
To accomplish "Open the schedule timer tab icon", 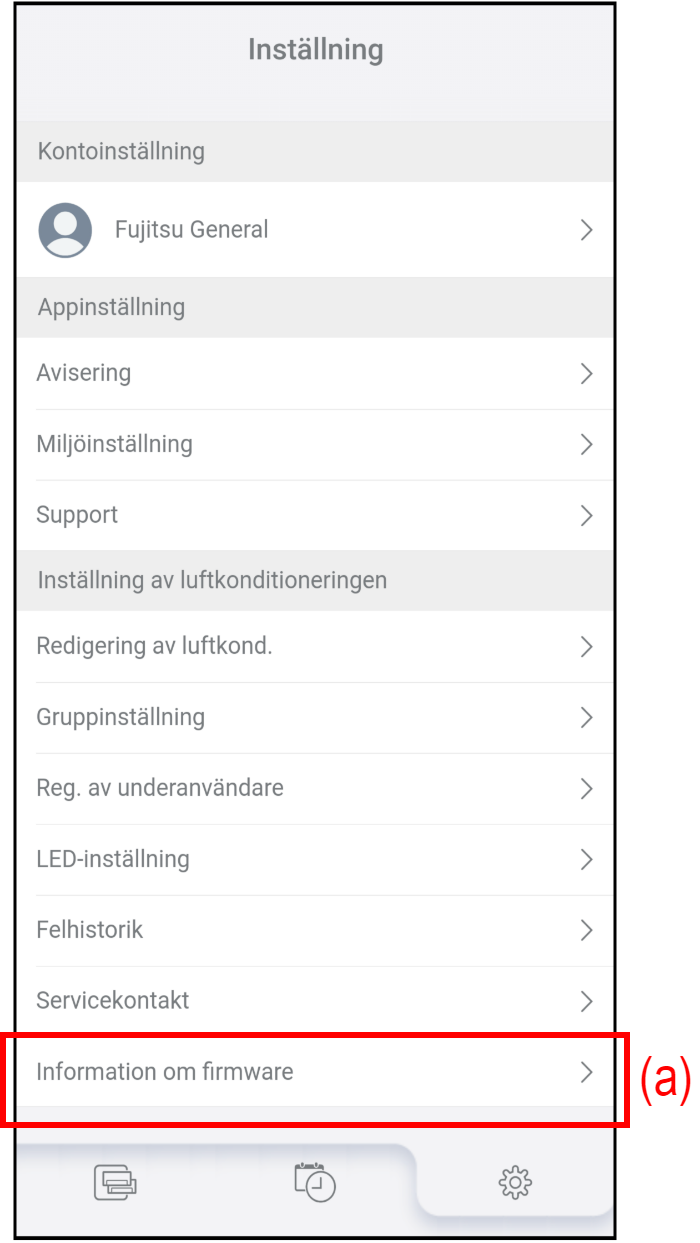I will [x=315, y=1182].
